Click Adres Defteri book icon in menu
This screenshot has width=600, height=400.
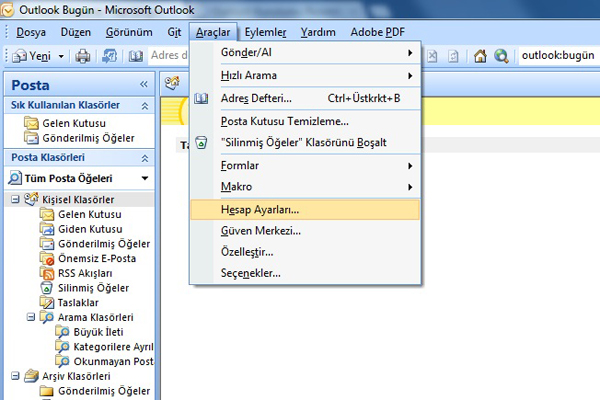pyautogui.click(x=201, y=99)
